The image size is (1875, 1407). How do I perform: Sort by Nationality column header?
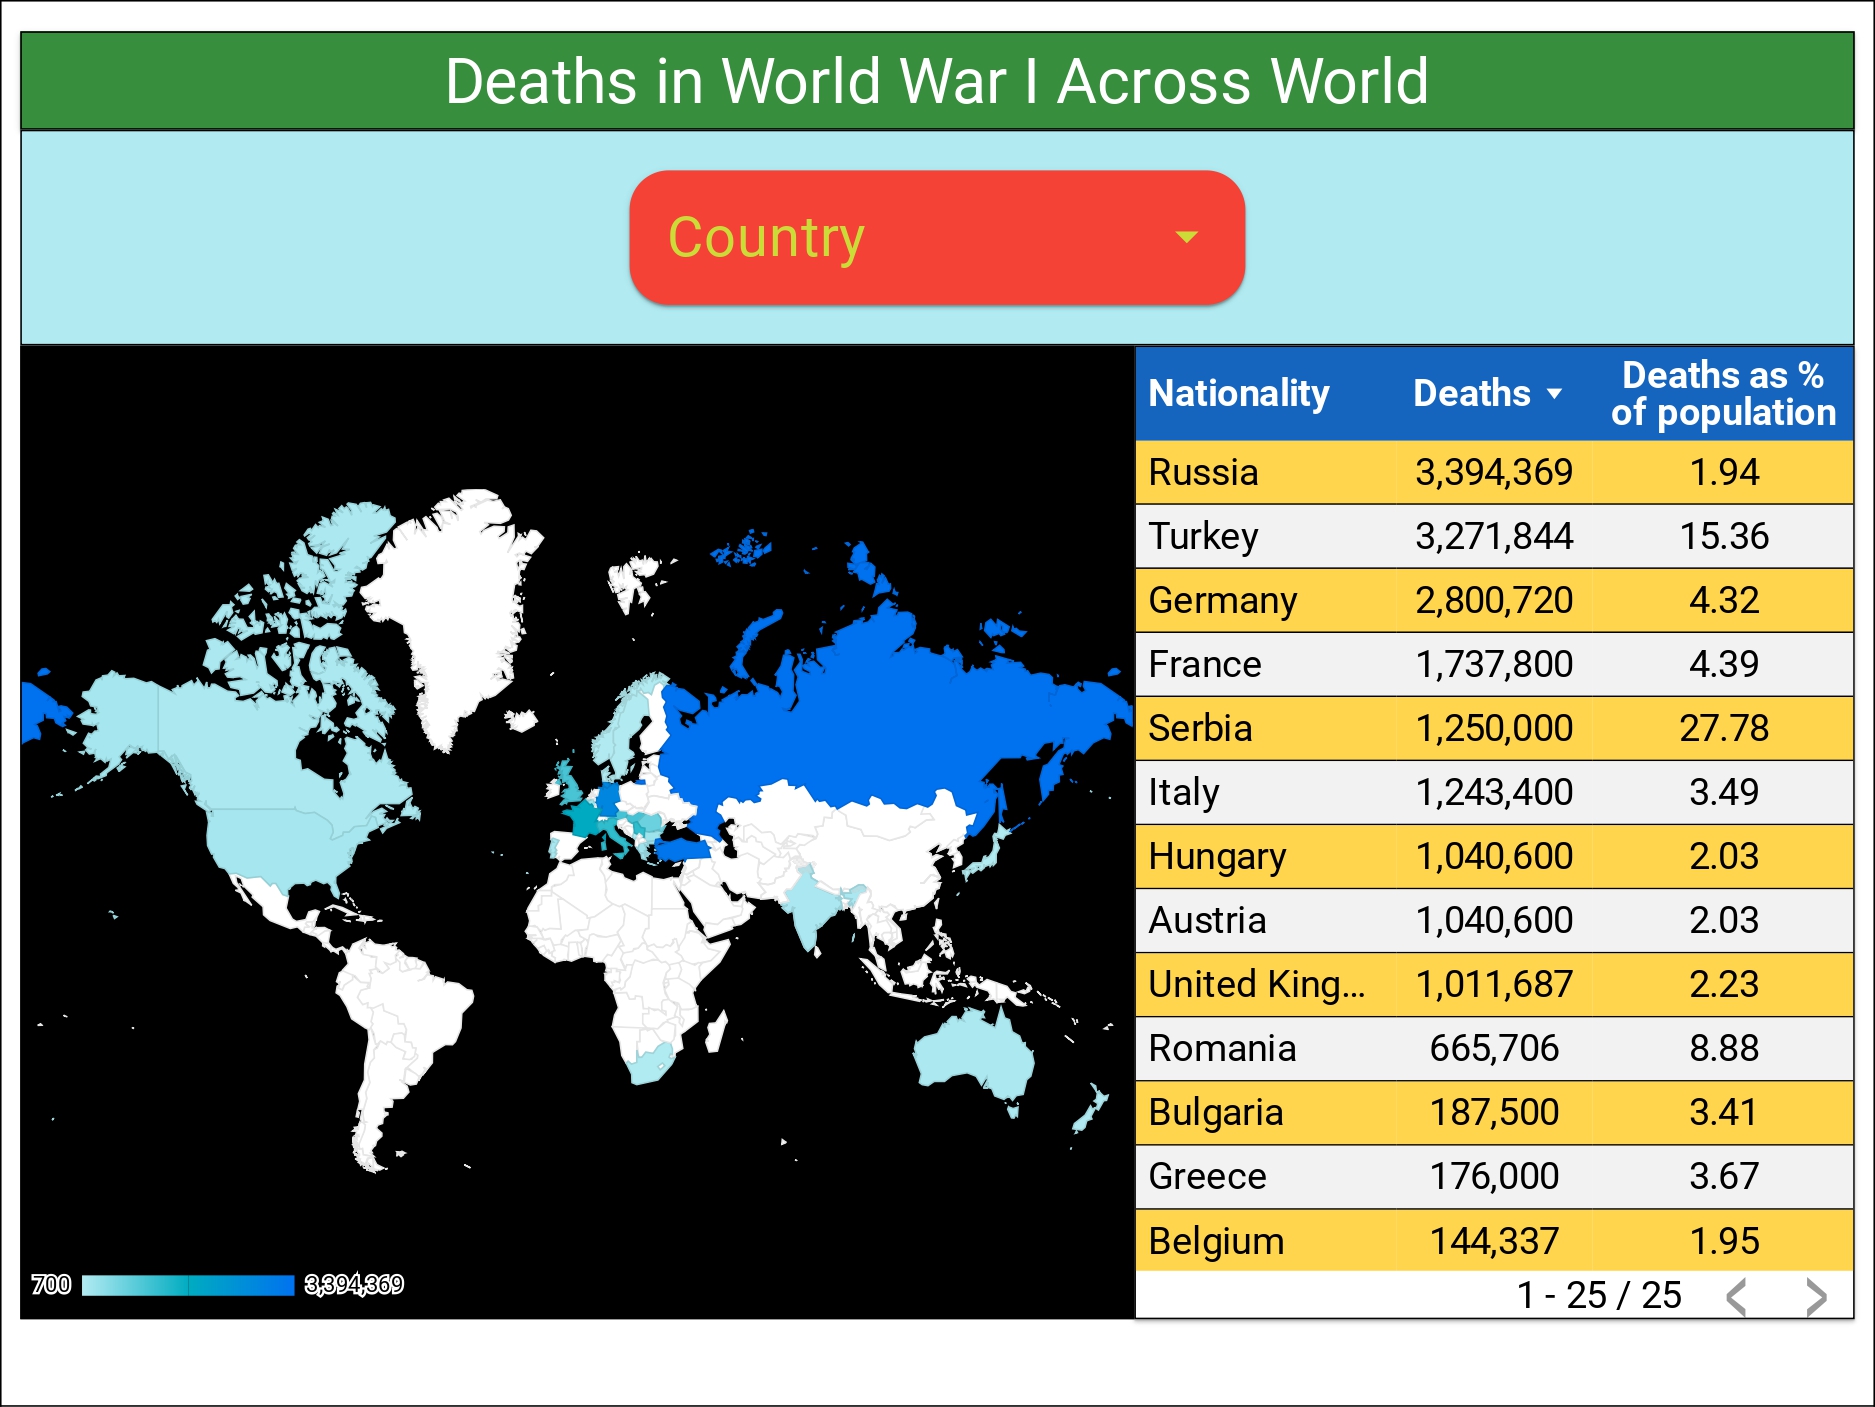pos(1239,393)
